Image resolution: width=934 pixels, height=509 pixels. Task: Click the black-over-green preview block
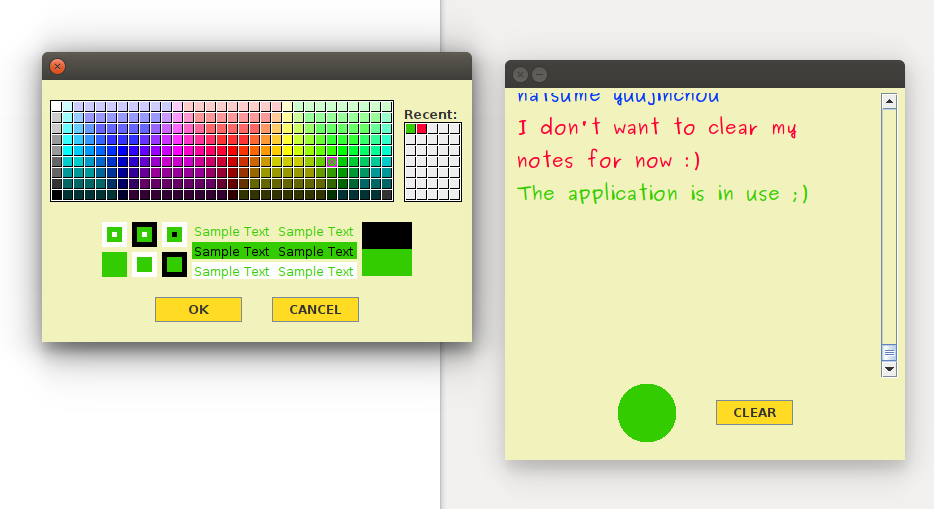click(387, 249)
